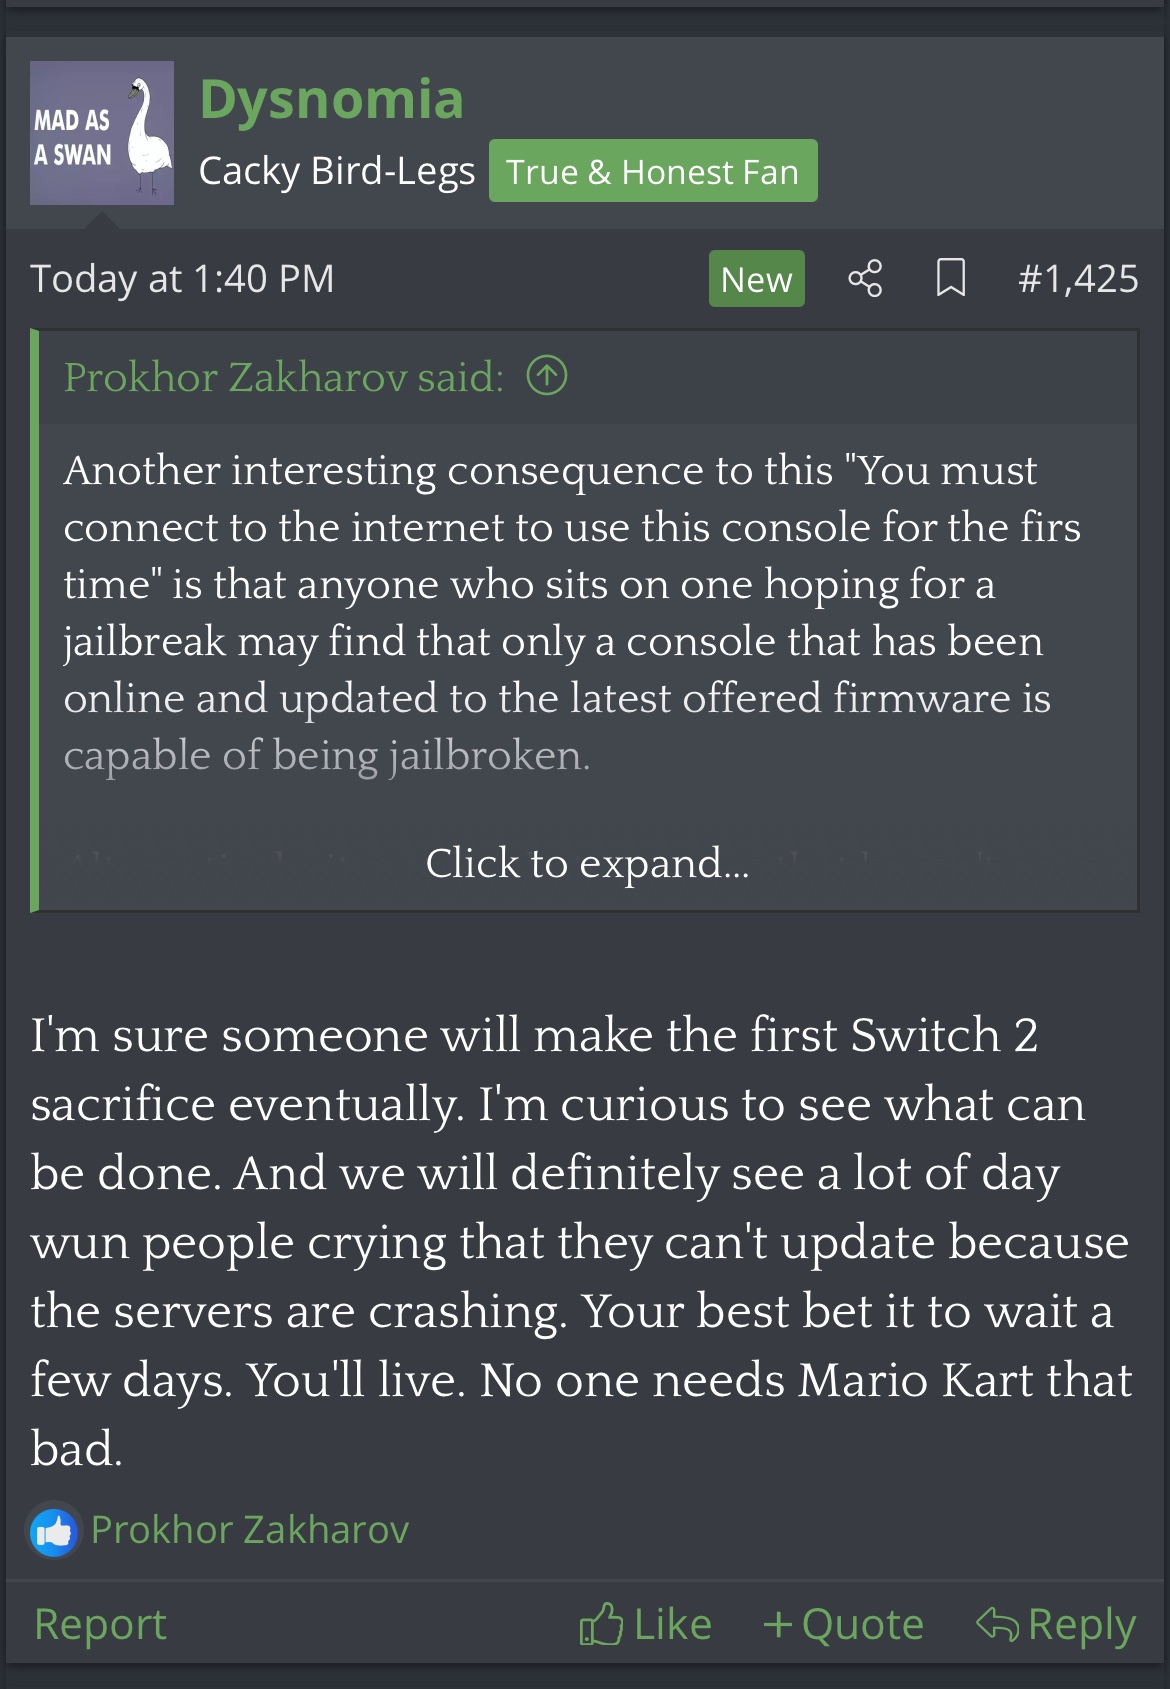Open the post permalink number #1,425
The height and width of the screenshot is (1689, 1170).
pos(1078,279)
